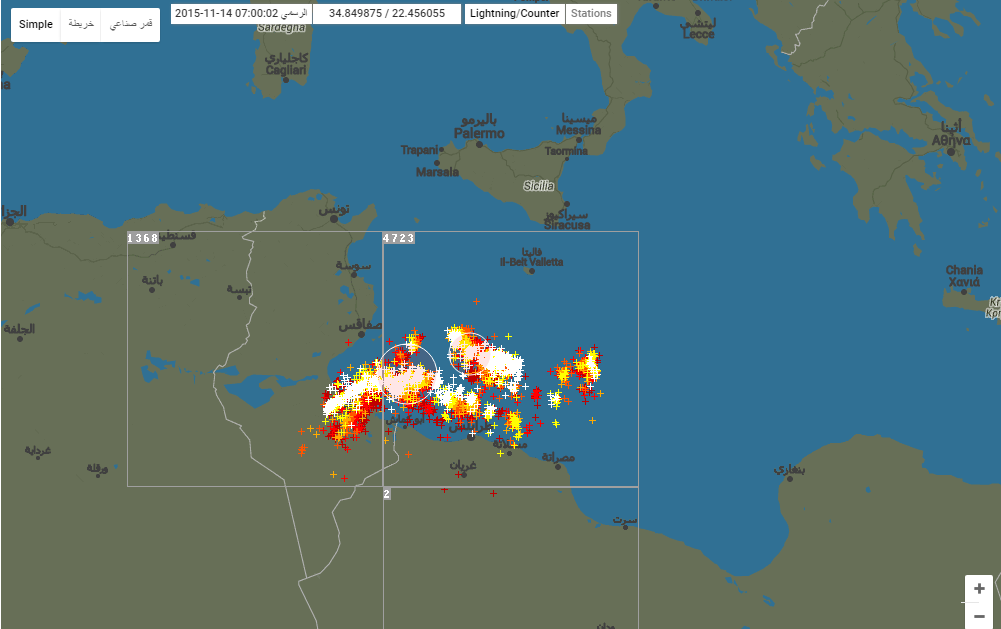
Task: Switch to the قمر صناعي satellite view
Action: pyautogui.click(x=131, y=24)
